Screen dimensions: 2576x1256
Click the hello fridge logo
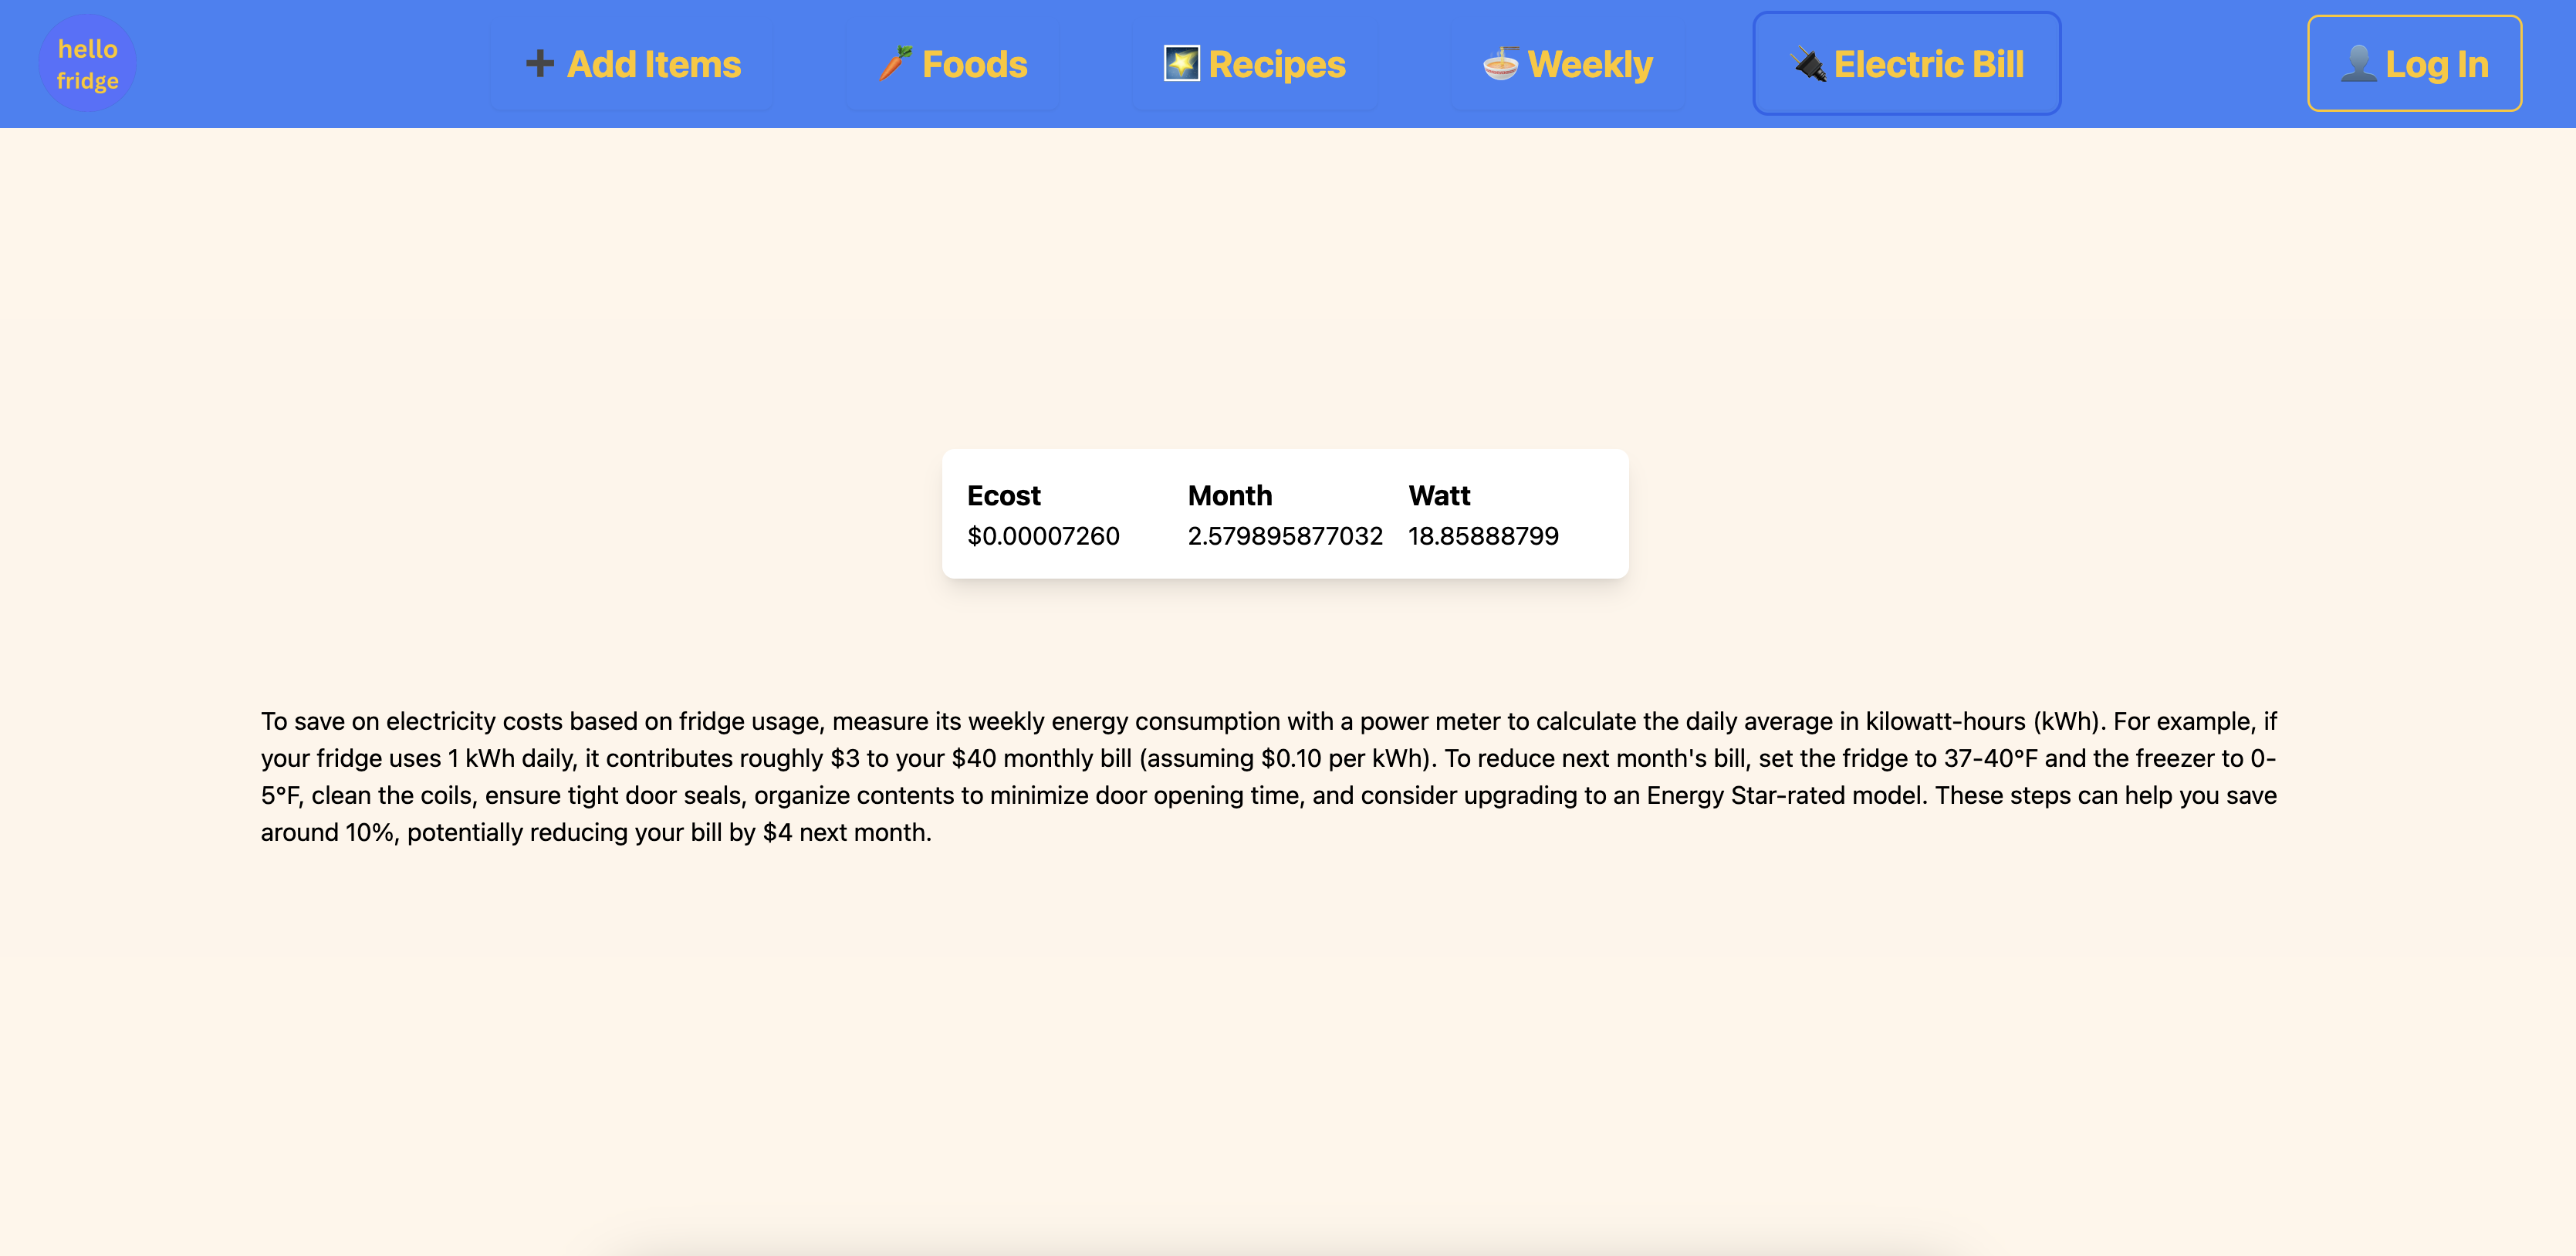tap(87, 64)
